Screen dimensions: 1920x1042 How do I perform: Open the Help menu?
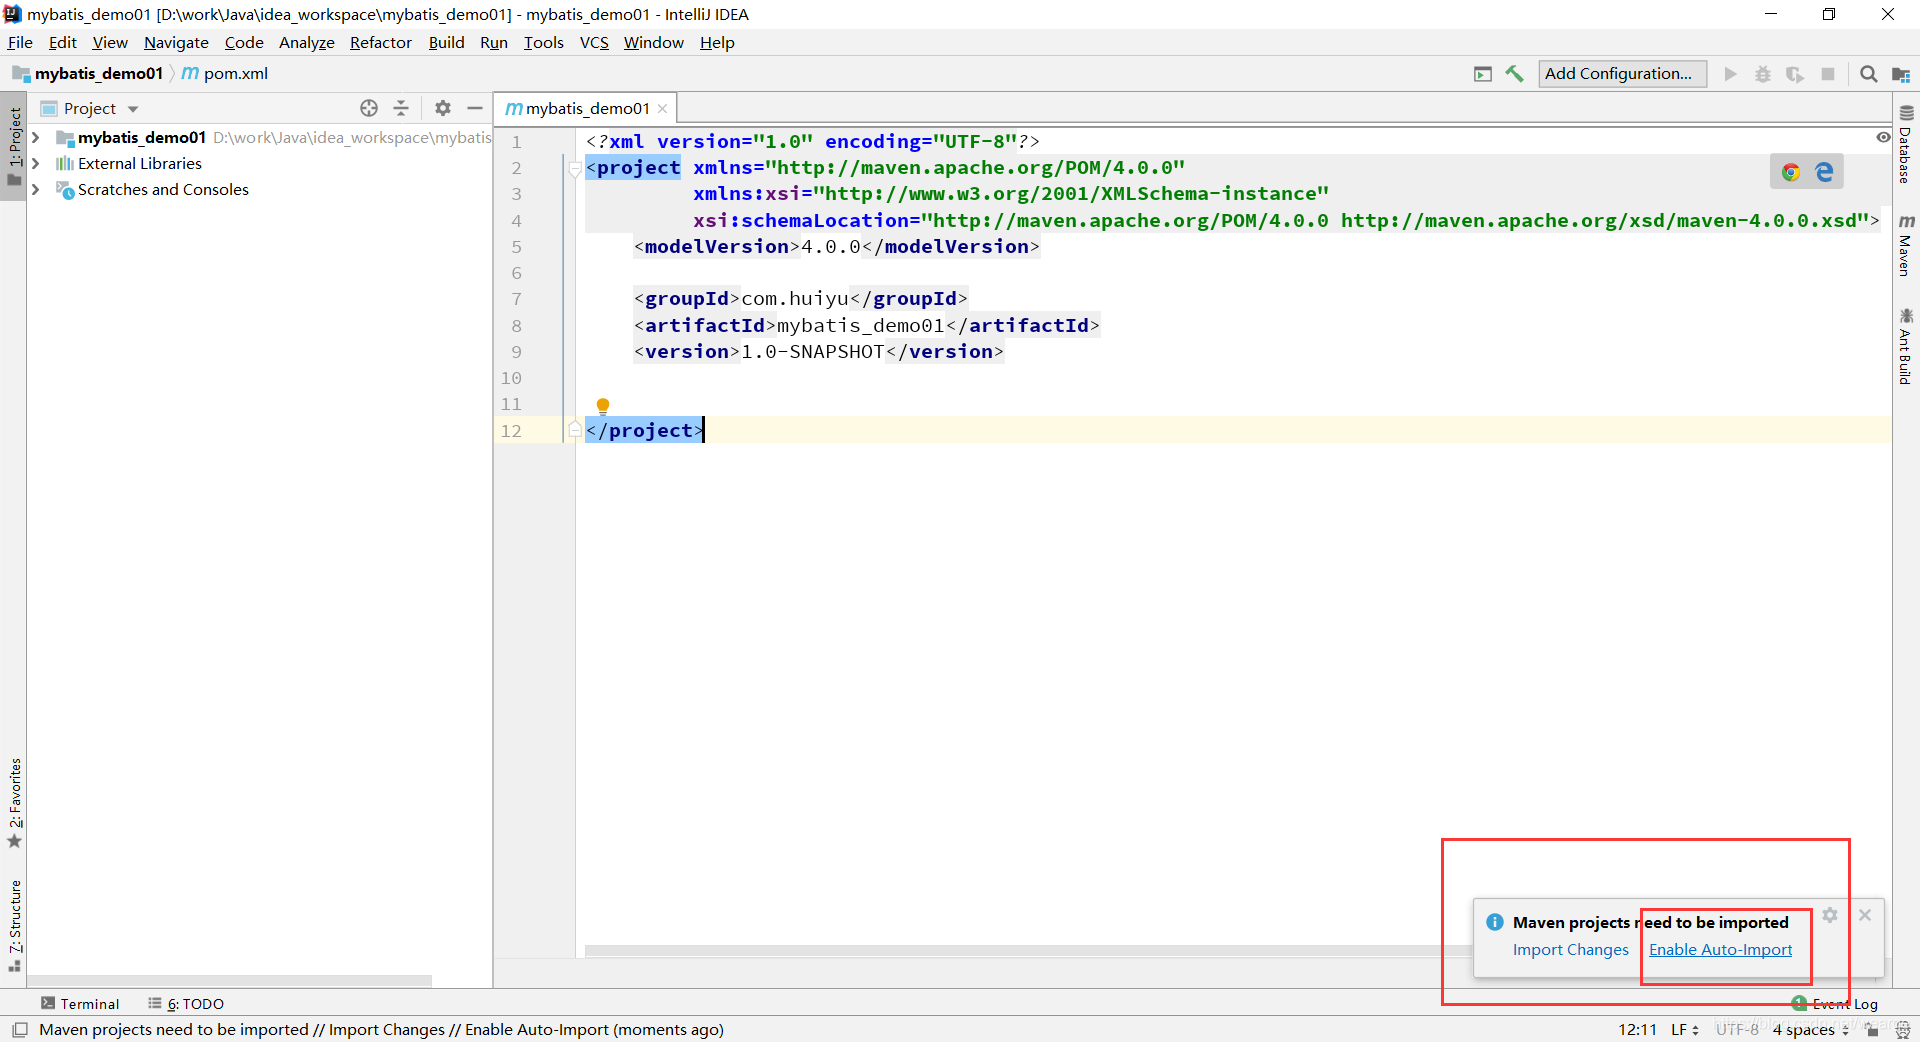pyautogui.click(x=717, y=42)
